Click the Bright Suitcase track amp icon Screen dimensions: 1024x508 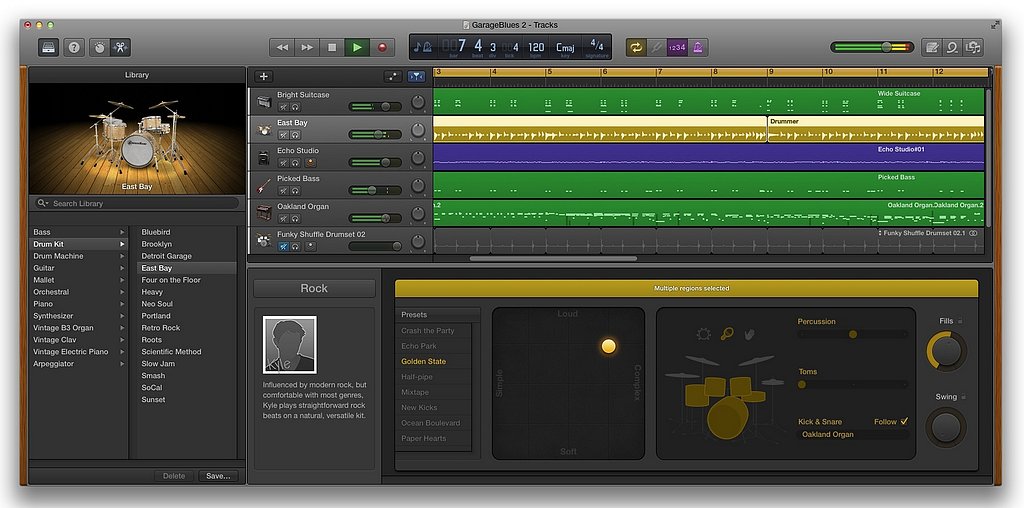point(264,103)
